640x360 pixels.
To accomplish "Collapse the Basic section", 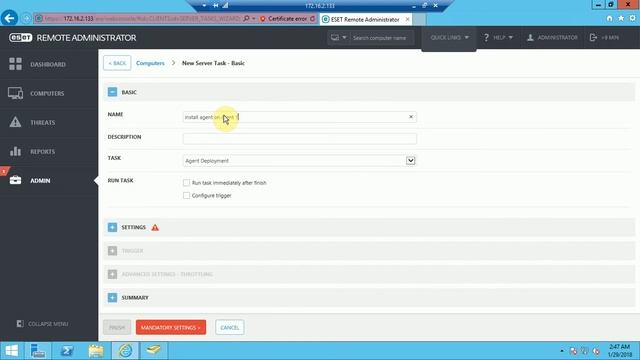I will pos(112,92).
